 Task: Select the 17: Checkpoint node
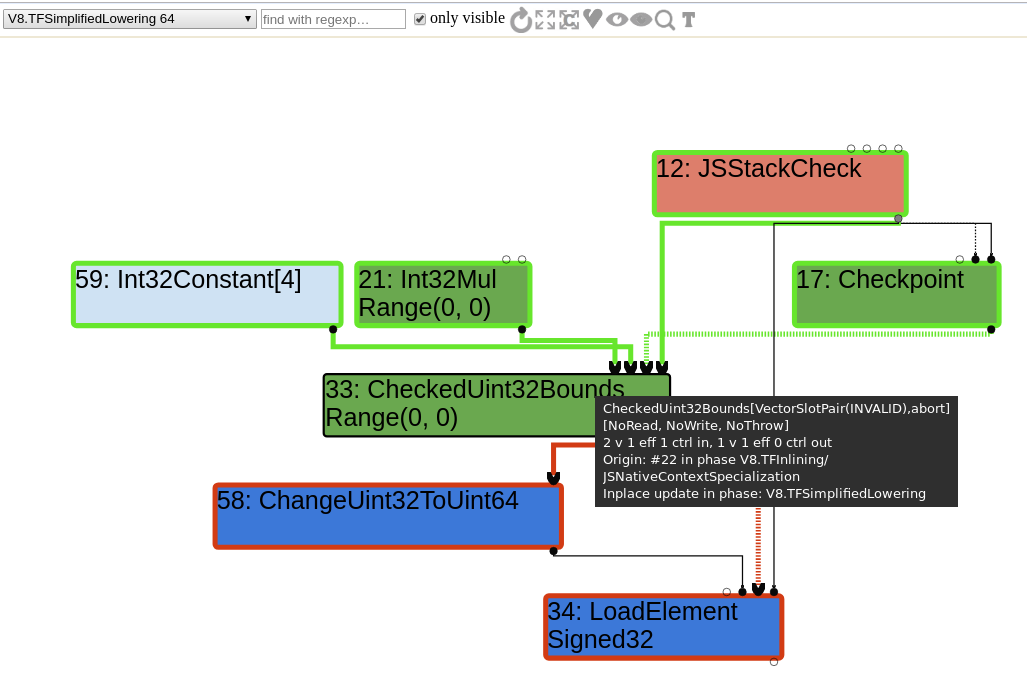(896, 295)
